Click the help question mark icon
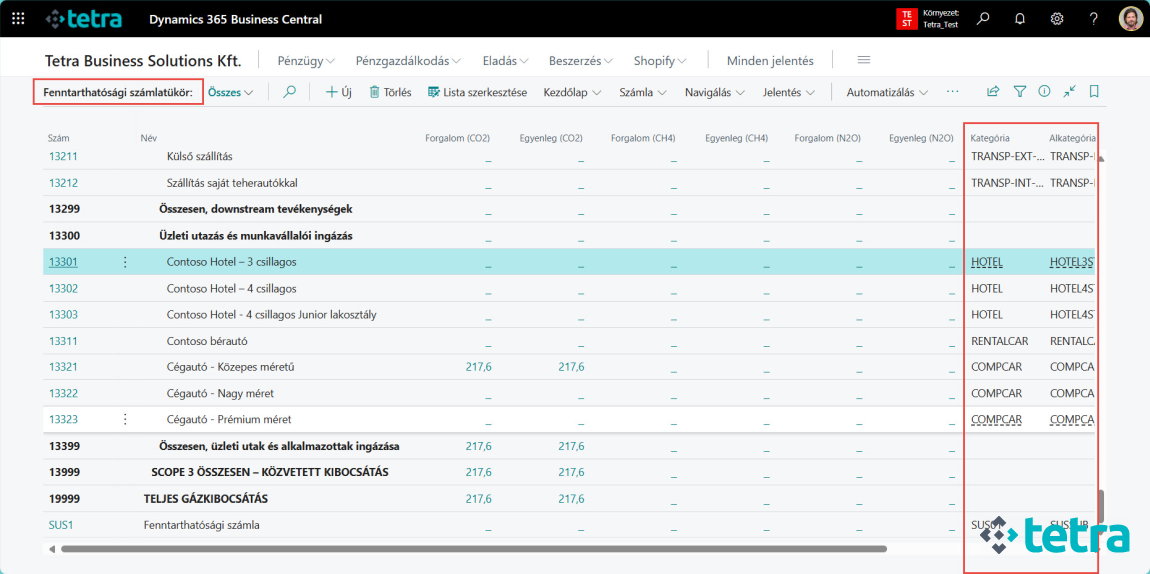This screenshot has width=1150, height=574. point(1093,19)
